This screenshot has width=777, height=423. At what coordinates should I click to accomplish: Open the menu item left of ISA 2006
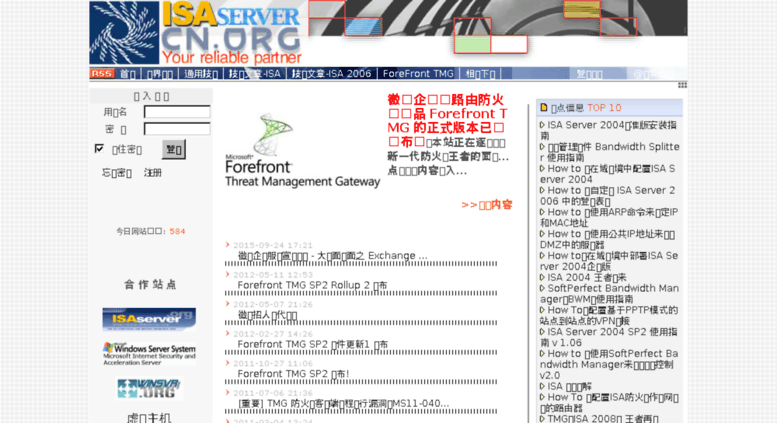(x=255, y=74)
